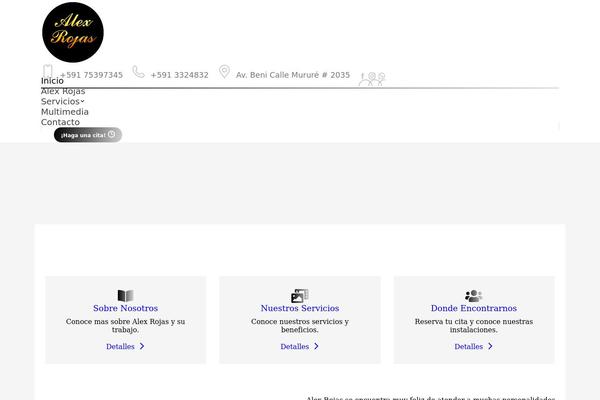The height and width of the screenshot is (400, 600).
Task: Click the mobile number +591 75397345
Action: [91, 75]
